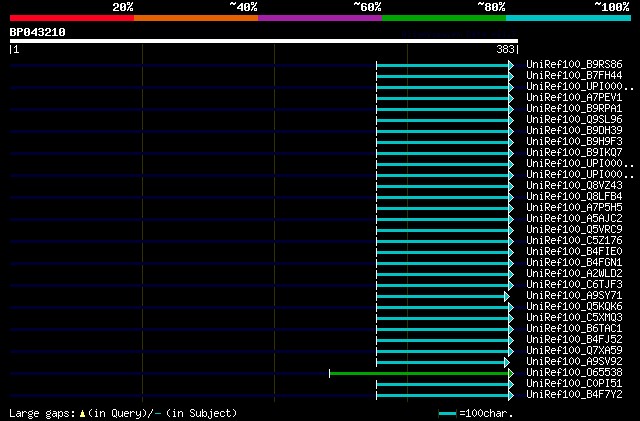
Task: Click the UniRef100_Q5VRC9 subject name
Action: pyautogui.click(x=574, y=230)
